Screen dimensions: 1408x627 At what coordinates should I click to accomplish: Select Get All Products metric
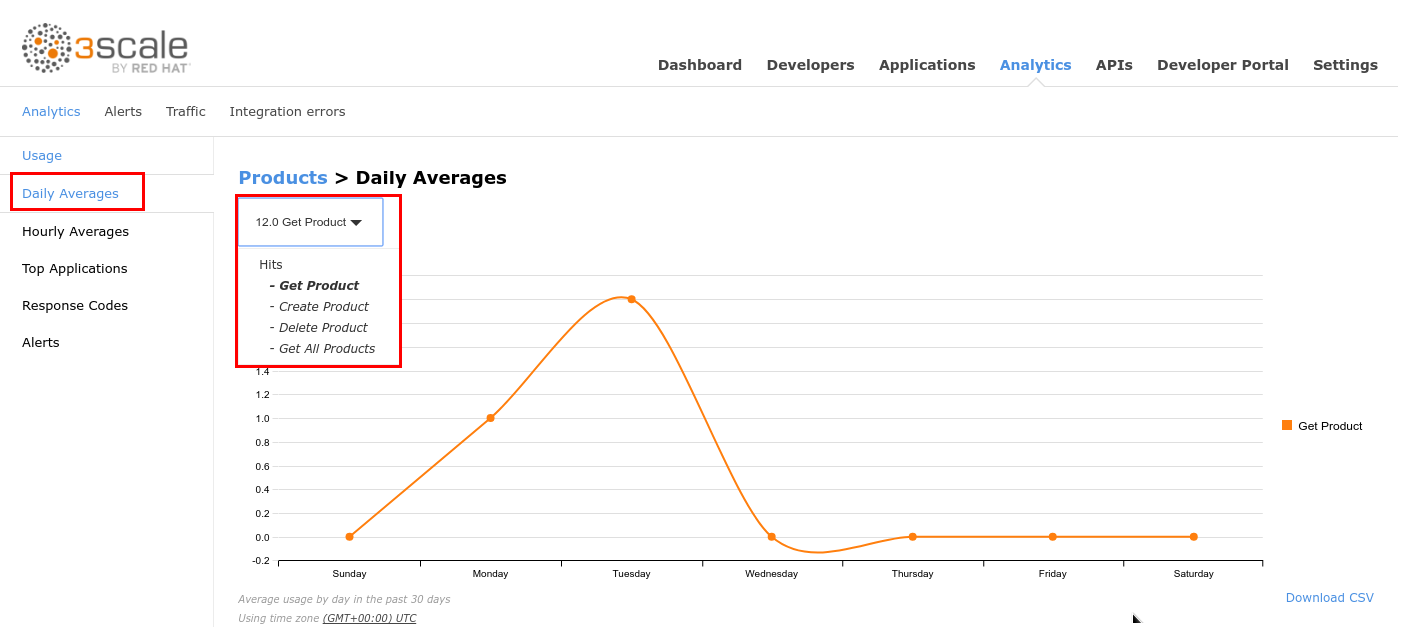[x=326, y=349]
